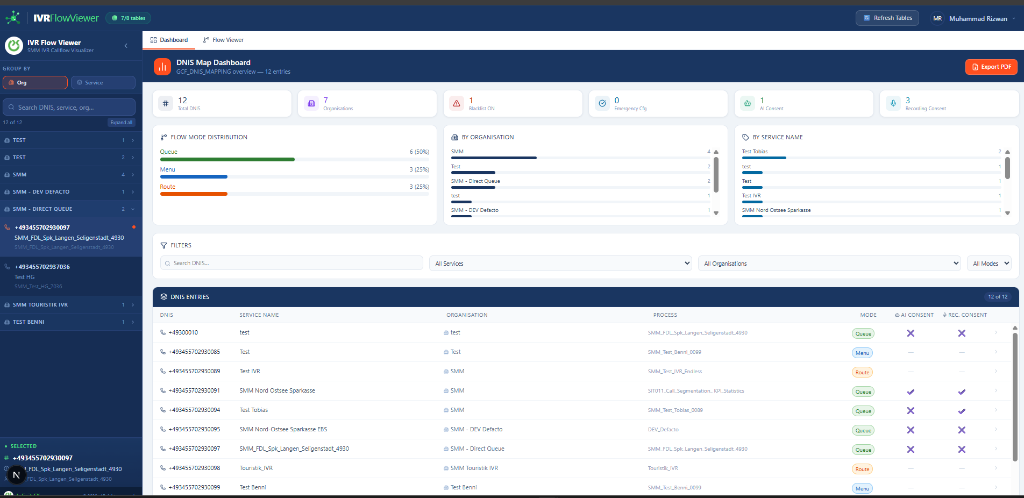Click the red warning Blacklist card icon

(457, 103)
